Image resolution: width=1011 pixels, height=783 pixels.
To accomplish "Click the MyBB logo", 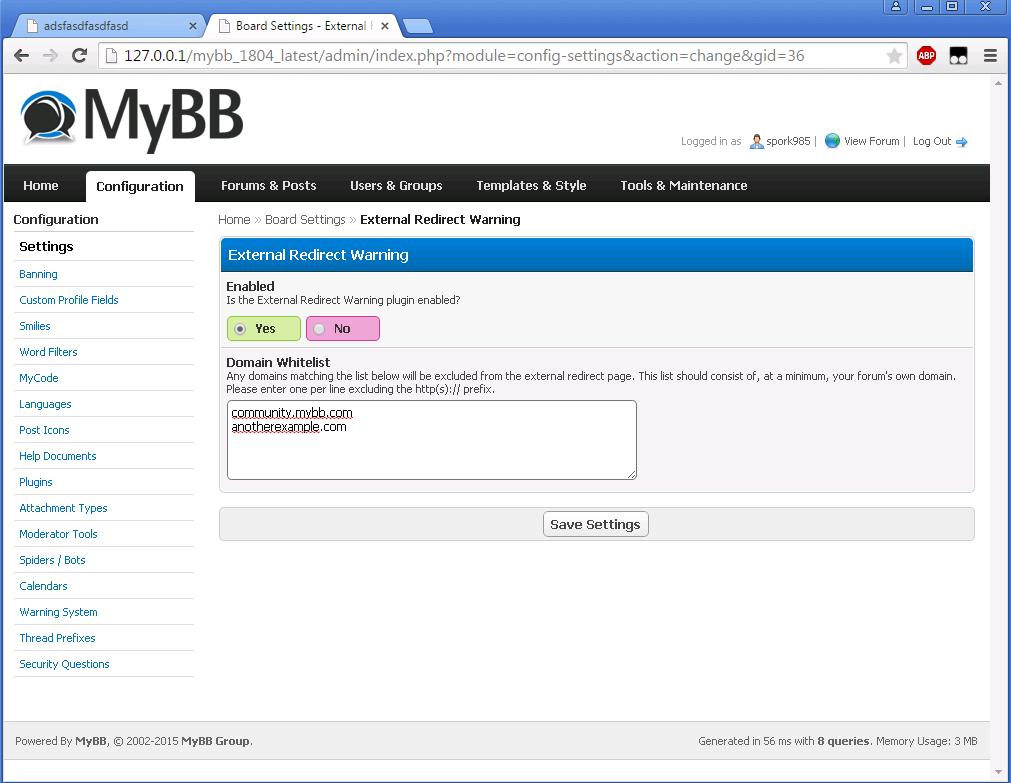I will click(x=132, y=121).
